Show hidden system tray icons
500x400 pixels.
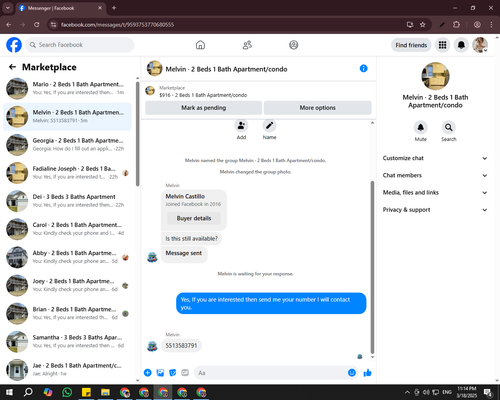pyautogui.click(x=407, y=392)
